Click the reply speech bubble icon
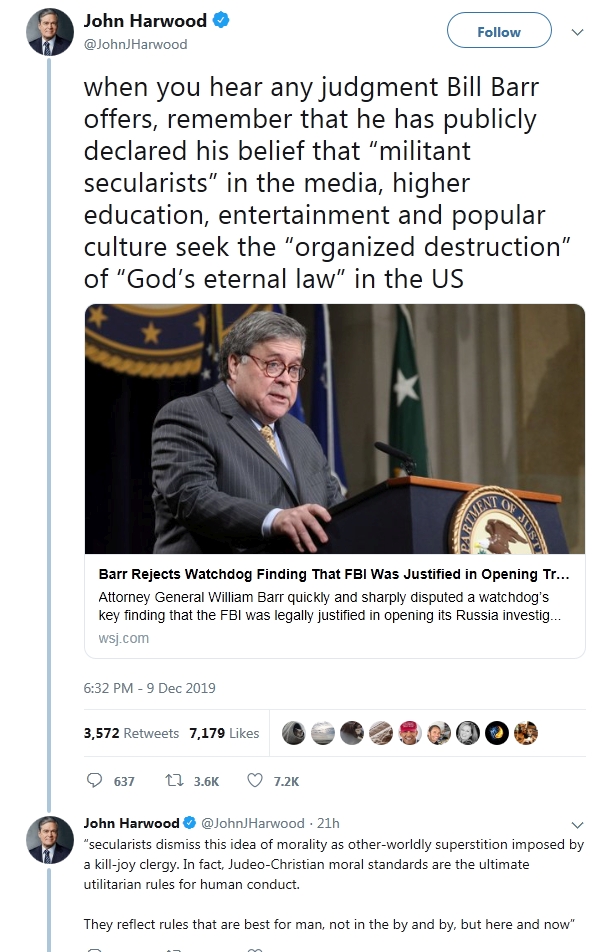605x952 pixels. point(95,780)
